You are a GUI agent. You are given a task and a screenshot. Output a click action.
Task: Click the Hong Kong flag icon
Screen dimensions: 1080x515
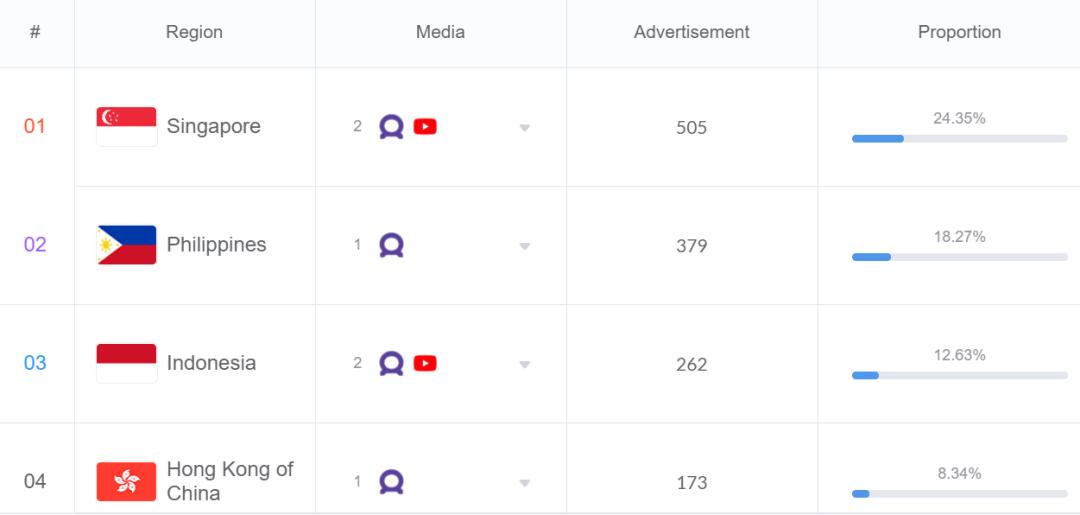click(127, 482)
